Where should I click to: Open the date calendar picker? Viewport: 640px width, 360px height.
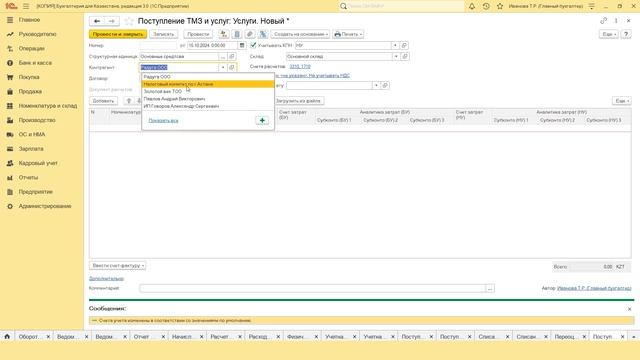click(x=242, y=45)
